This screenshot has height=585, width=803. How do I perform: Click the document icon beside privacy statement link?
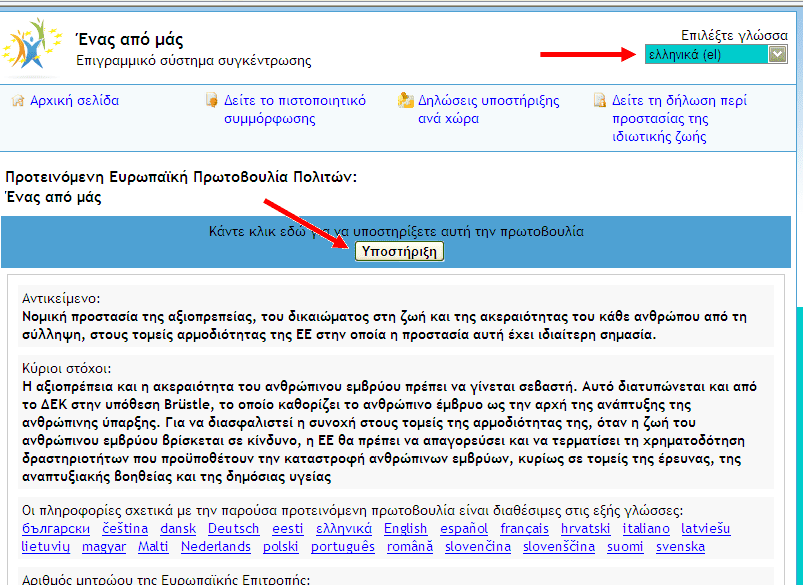coord(599,101)
